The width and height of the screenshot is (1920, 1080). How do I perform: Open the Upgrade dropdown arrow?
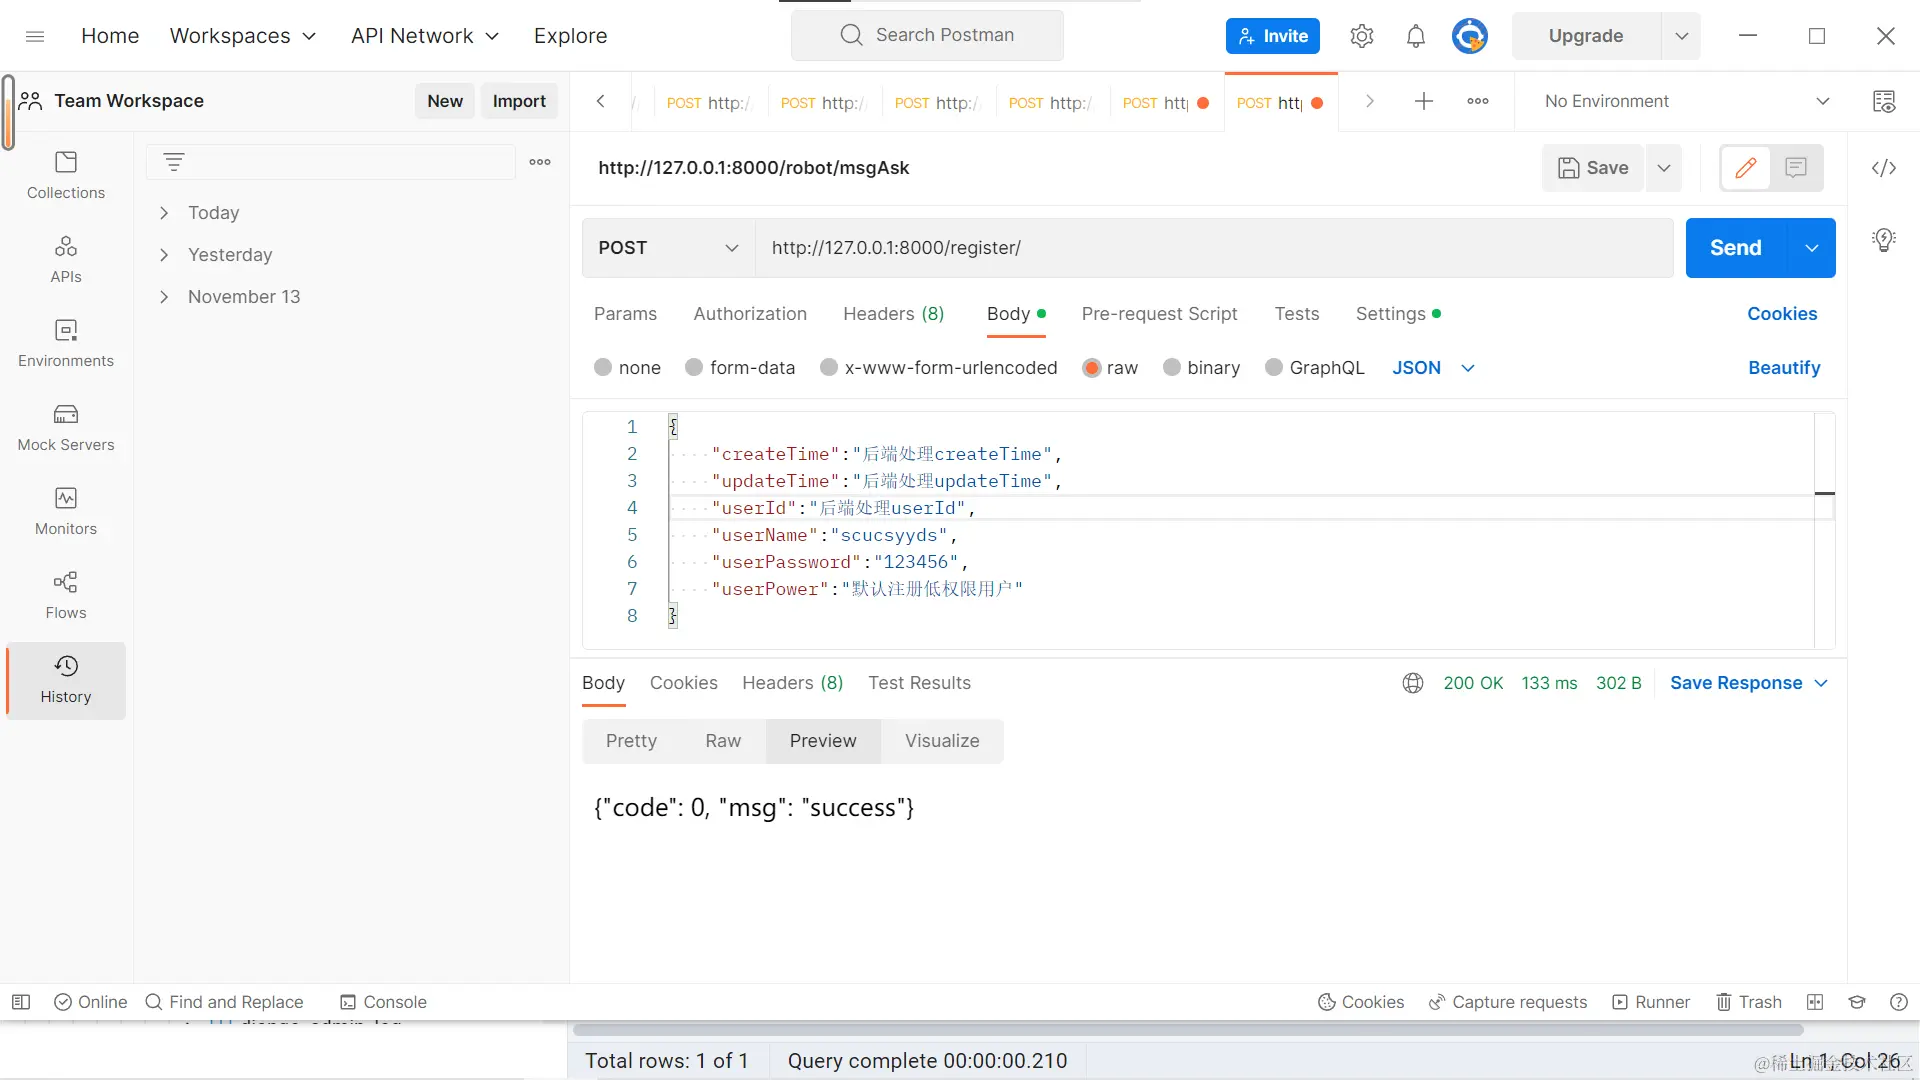(1681, 36)
